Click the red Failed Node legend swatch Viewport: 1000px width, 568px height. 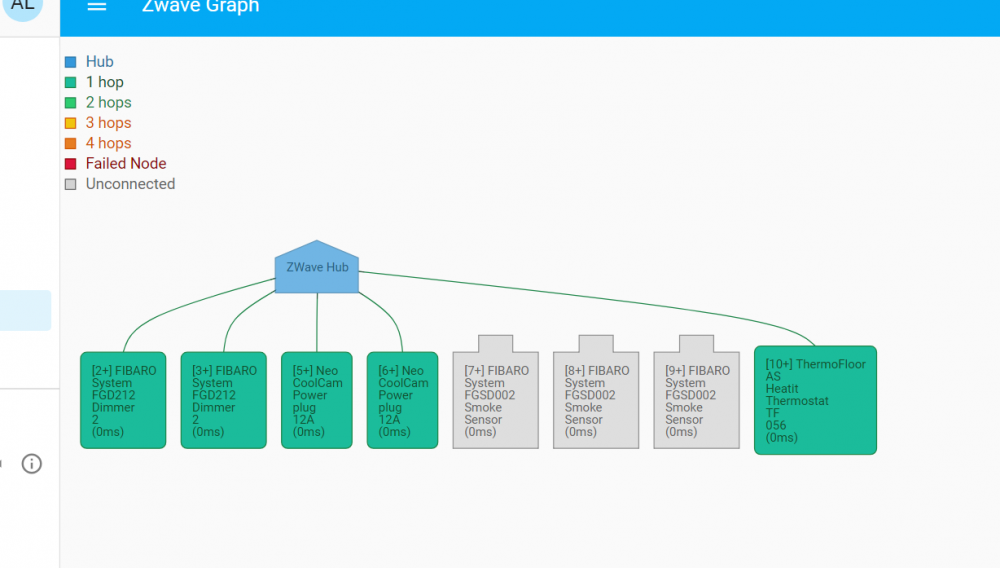tap(70, 164)
